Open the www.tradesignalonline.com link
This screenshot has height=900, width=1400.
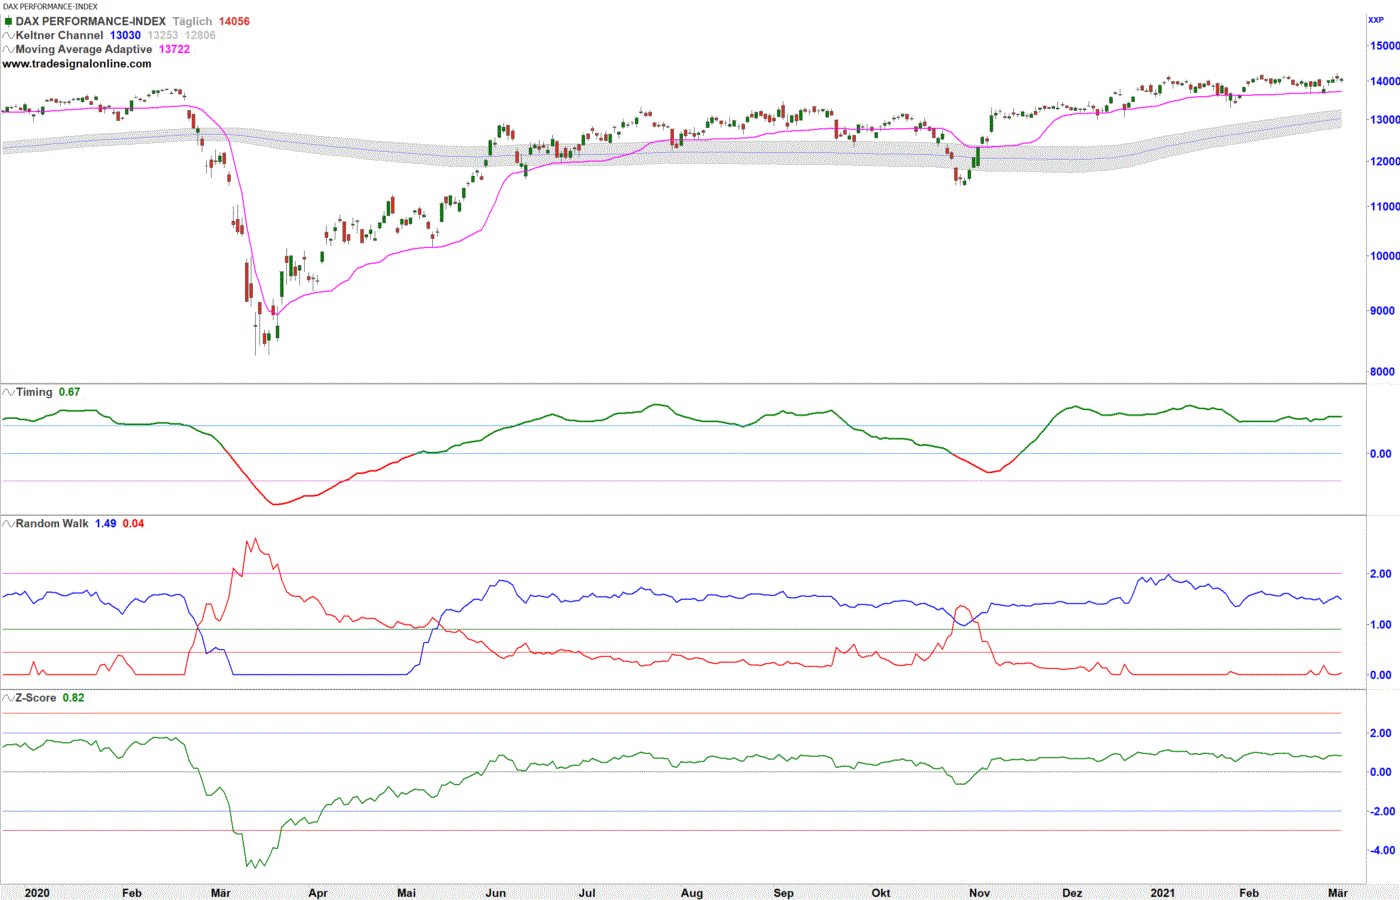77,64
